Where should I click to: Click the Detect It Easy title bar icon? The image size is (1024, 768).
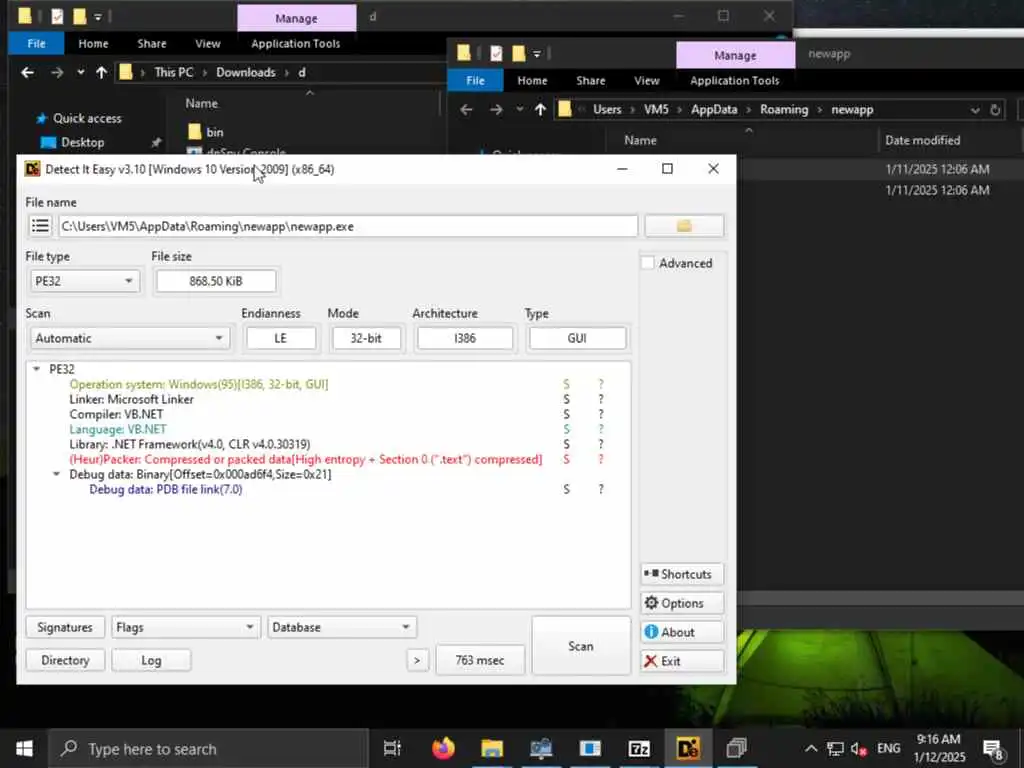pos(32,169)
